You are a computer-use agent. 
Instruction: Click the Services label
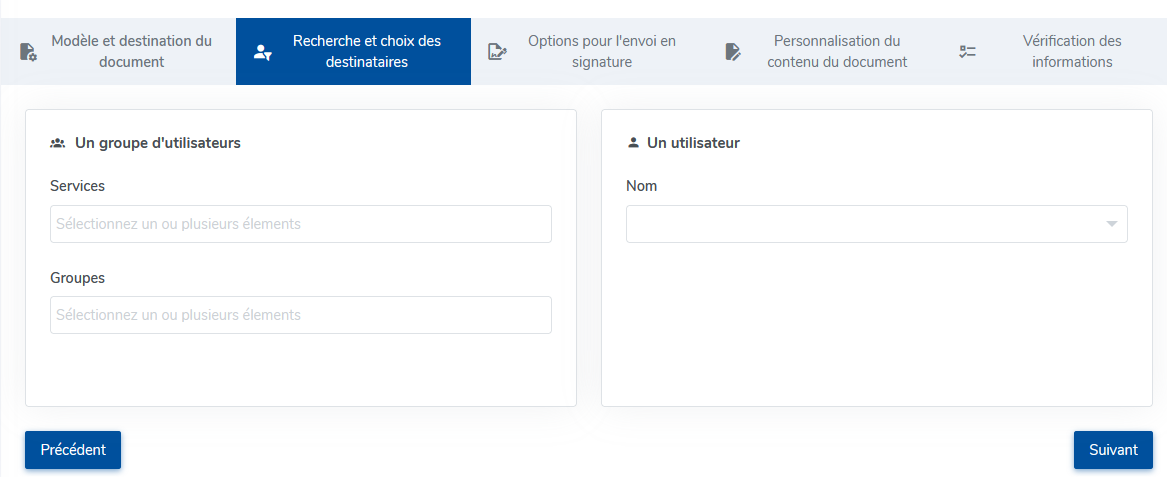[x=77, y=186]
